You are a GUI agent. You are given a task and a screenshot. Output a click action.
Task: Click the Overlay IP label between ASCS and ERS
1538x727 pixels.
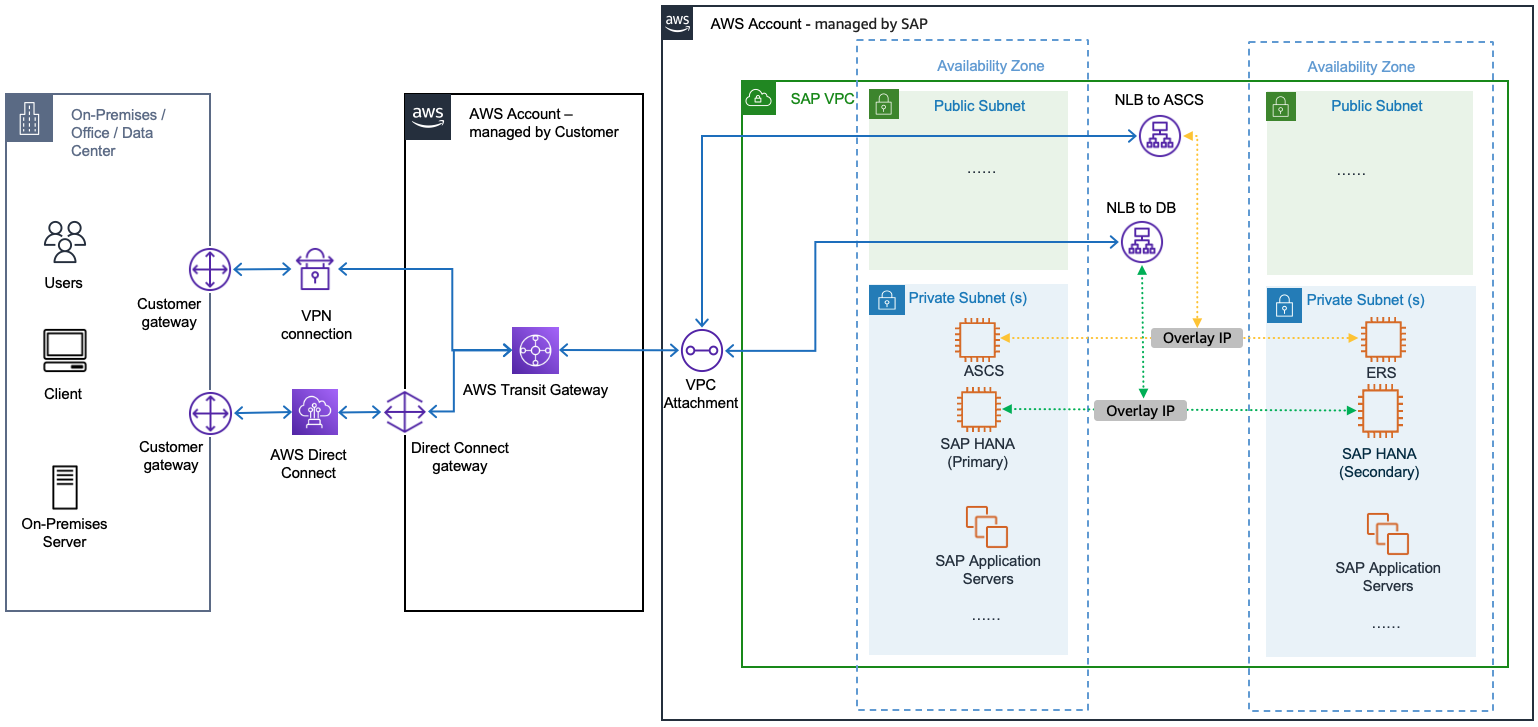(1196, 338)
